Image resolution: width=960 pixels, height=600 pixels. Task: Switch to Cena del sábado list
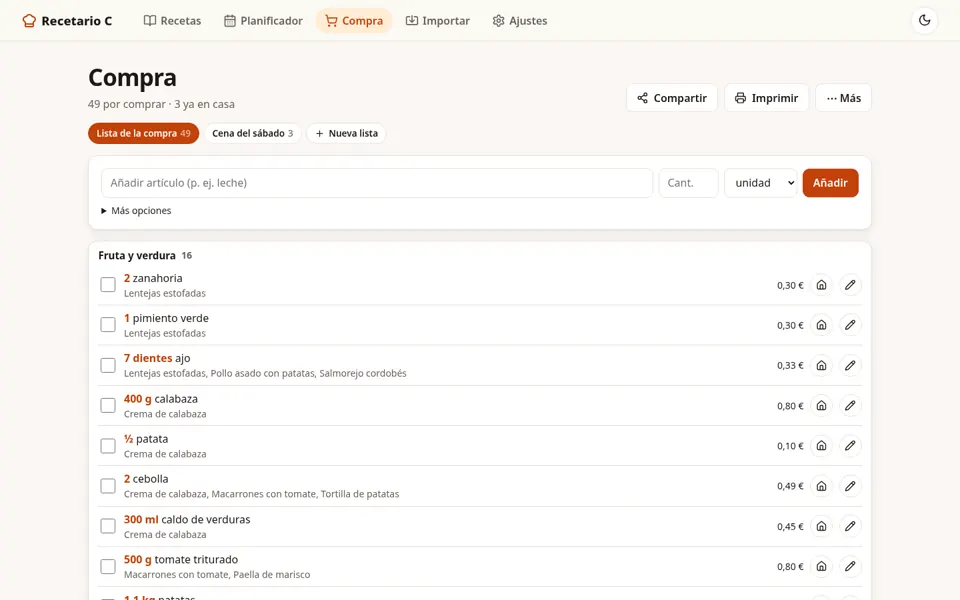click(x=252, y=133)
